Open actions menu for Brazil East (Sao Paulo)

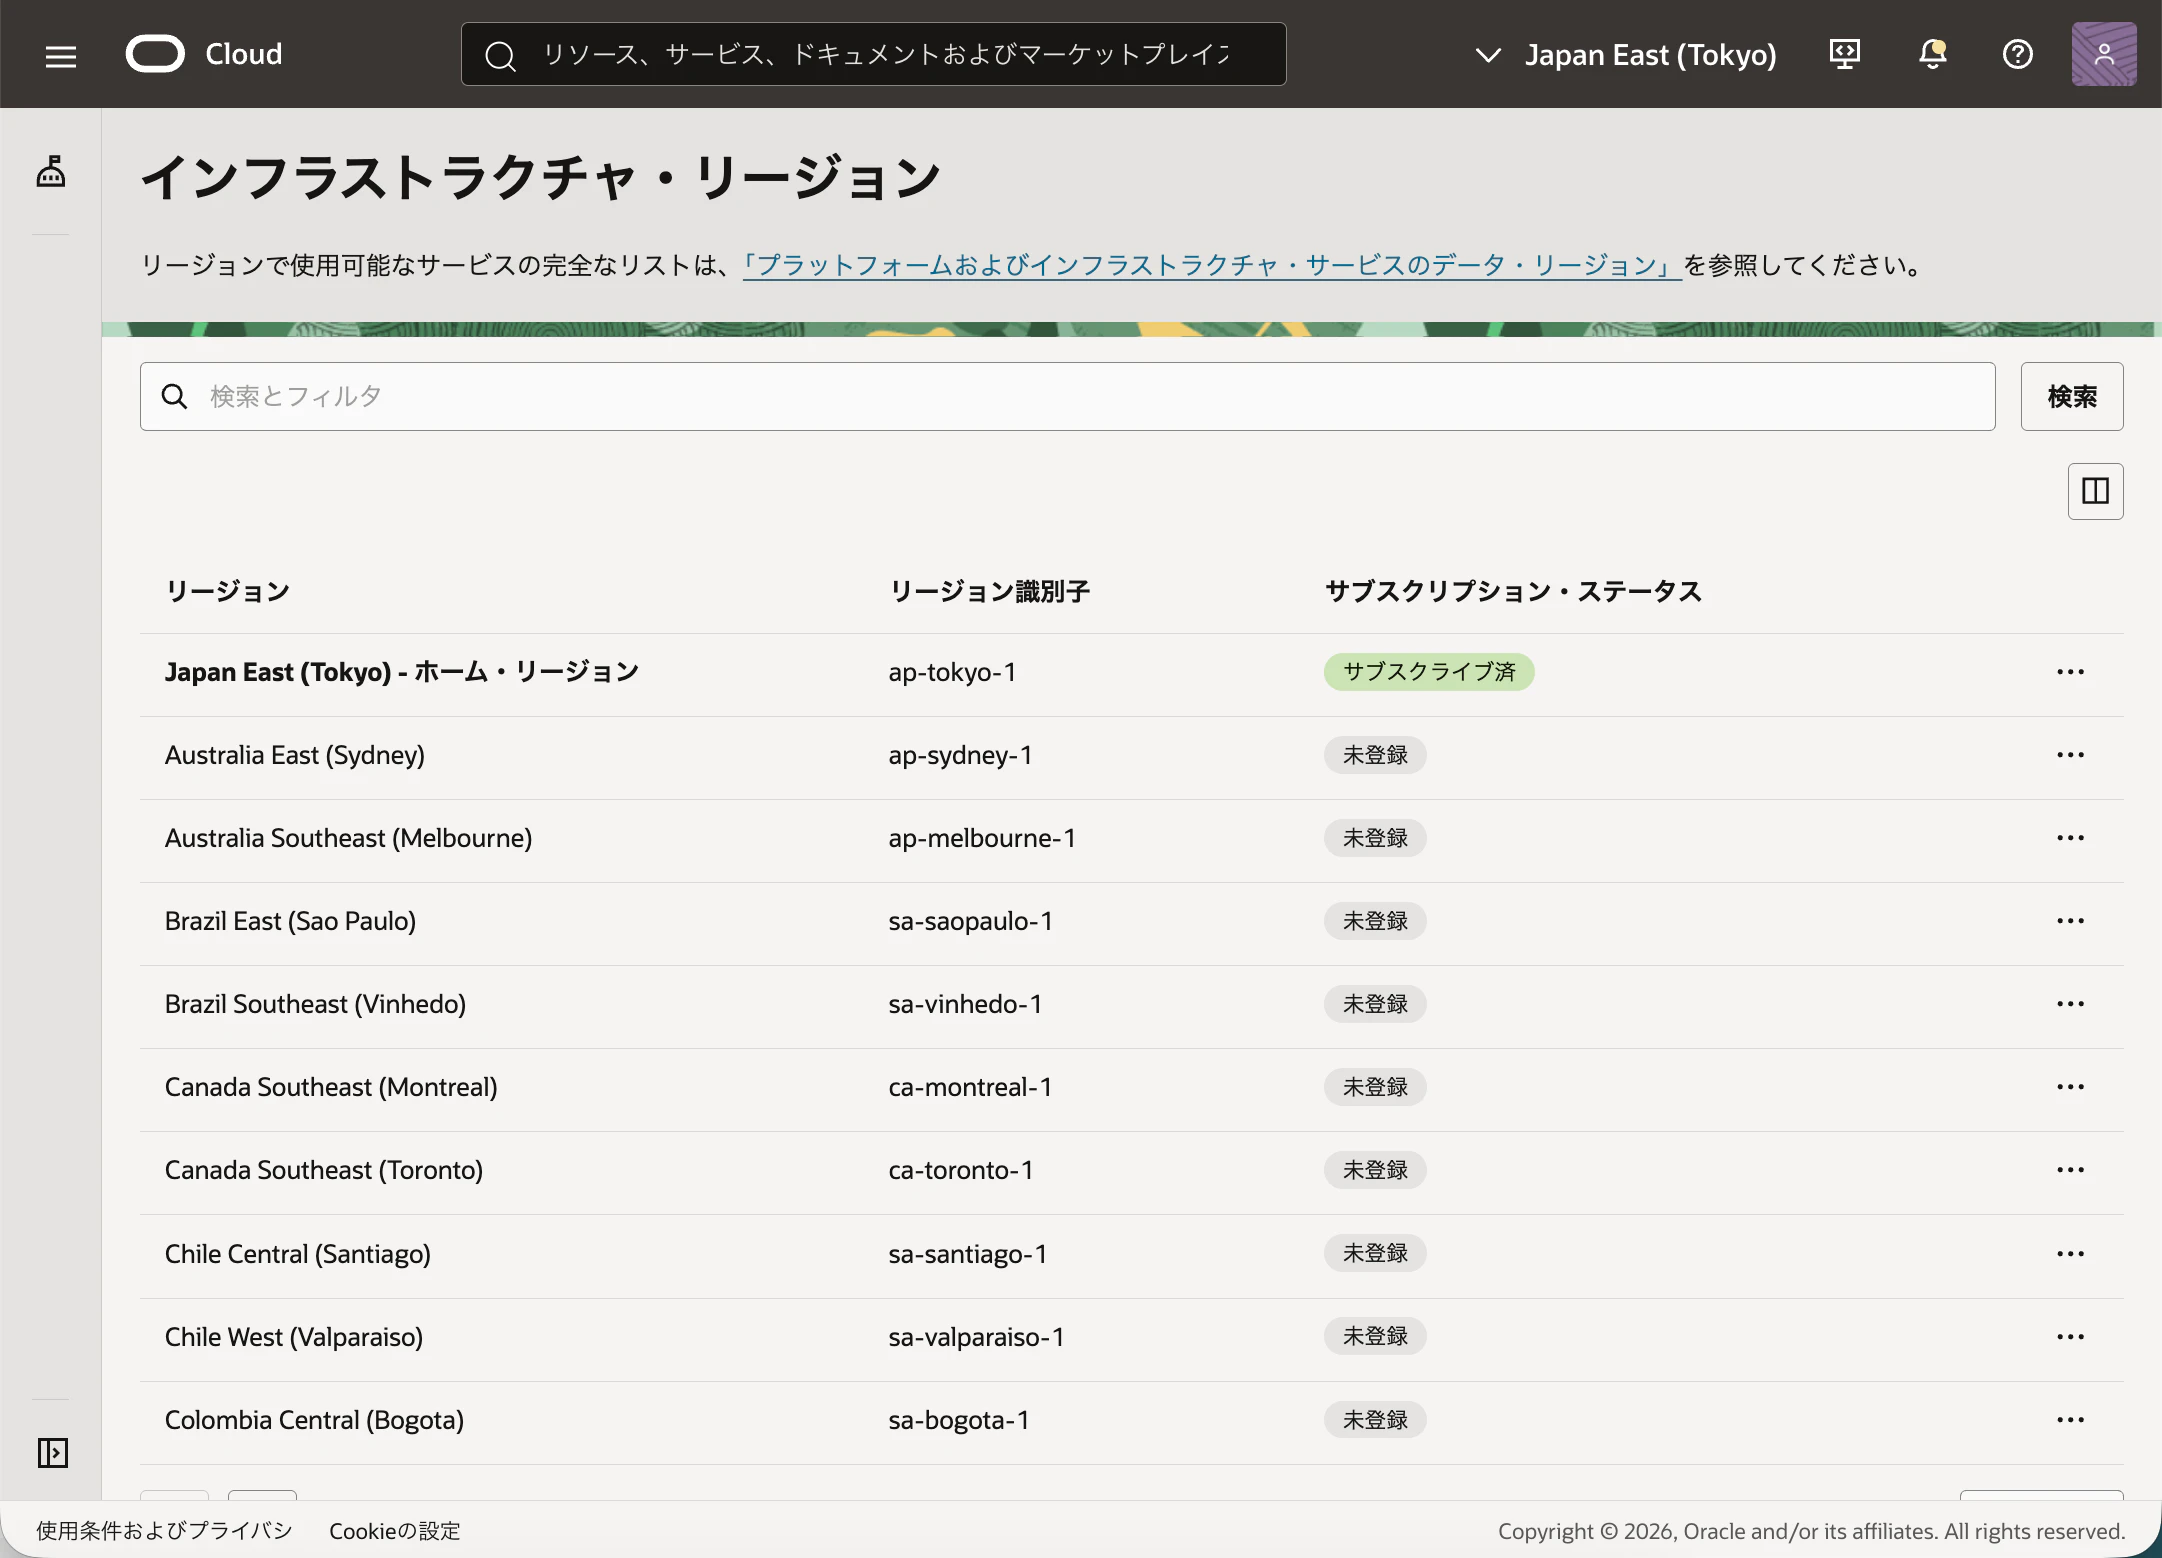tap(2071, 921)
